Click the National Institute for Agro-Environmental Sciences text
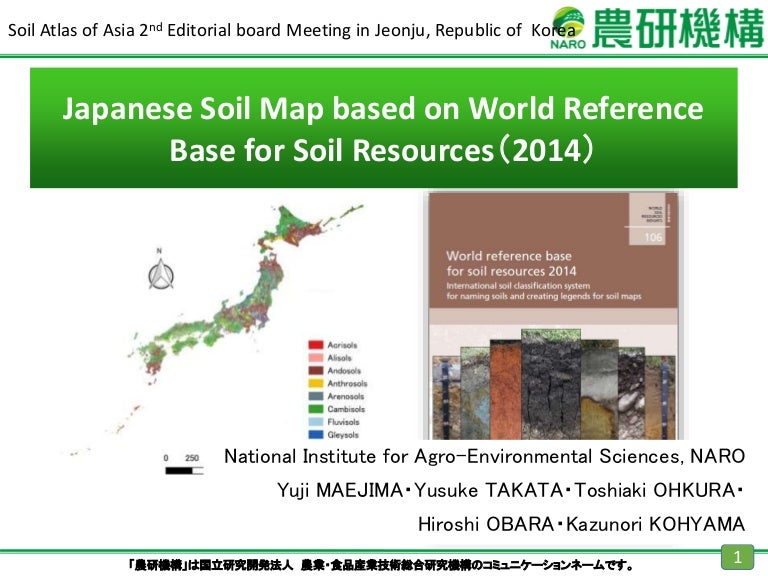 (484, 457)
